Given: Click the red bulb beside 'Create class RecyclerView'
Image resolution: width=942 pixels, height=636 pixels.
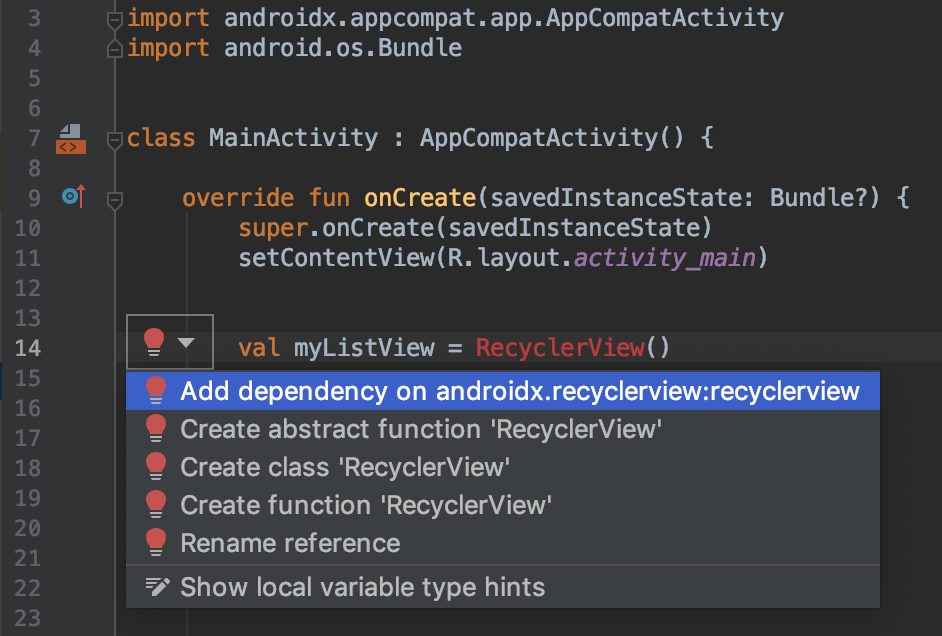Looking at the screenshot, I should pyautogui.click(x=156, y=466).
